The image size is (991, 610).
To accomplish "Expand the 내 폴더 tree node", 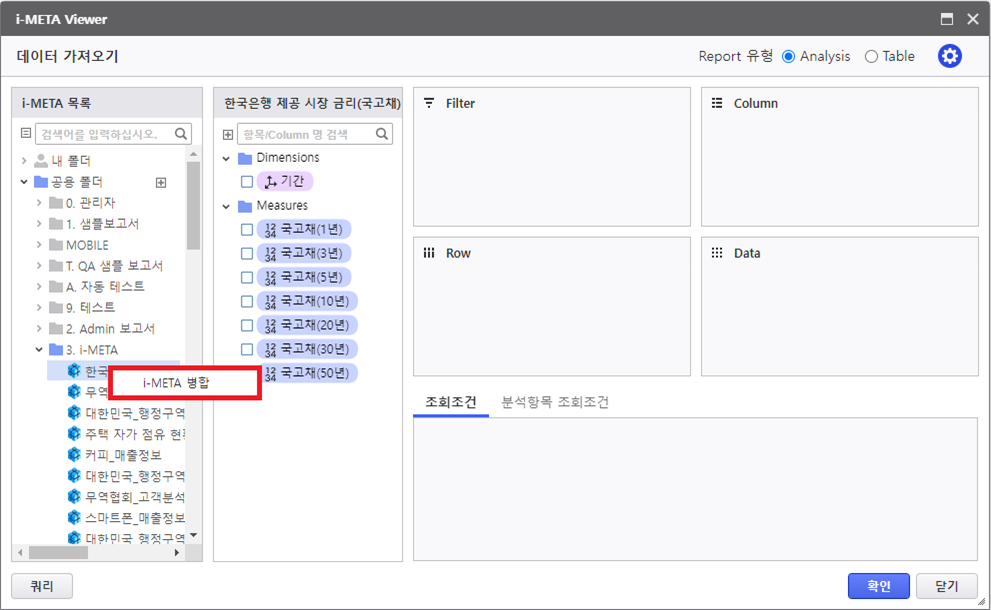I will [24, 161].
